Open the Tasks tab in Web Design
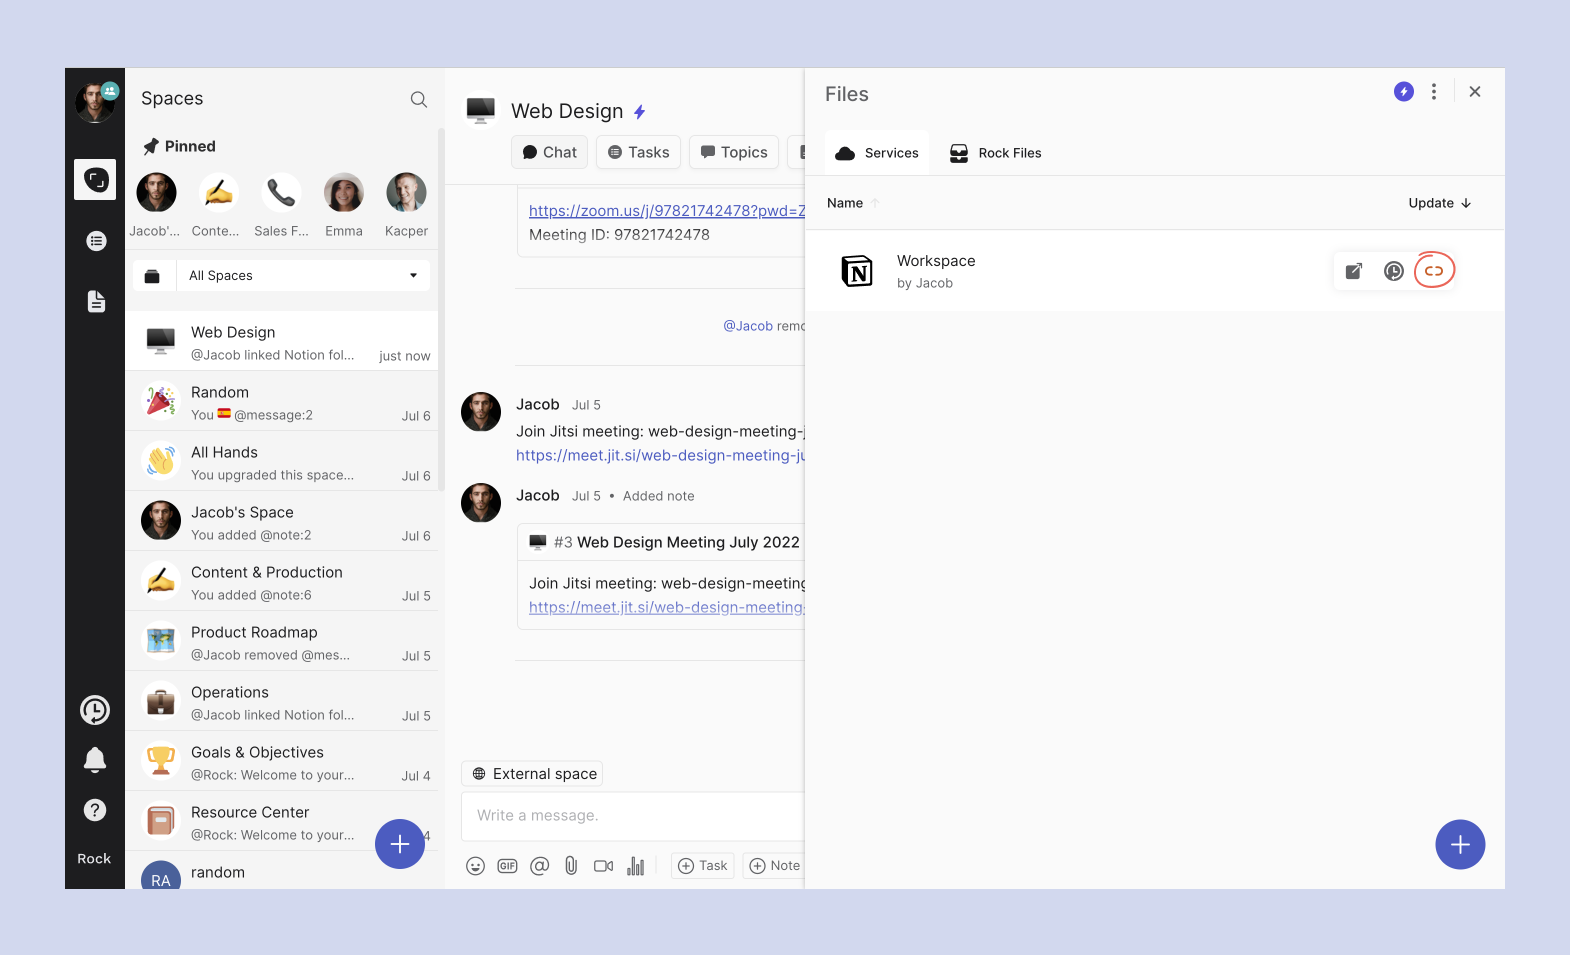The width and height of the screenshot is (1570, 955). click(639, 152)
